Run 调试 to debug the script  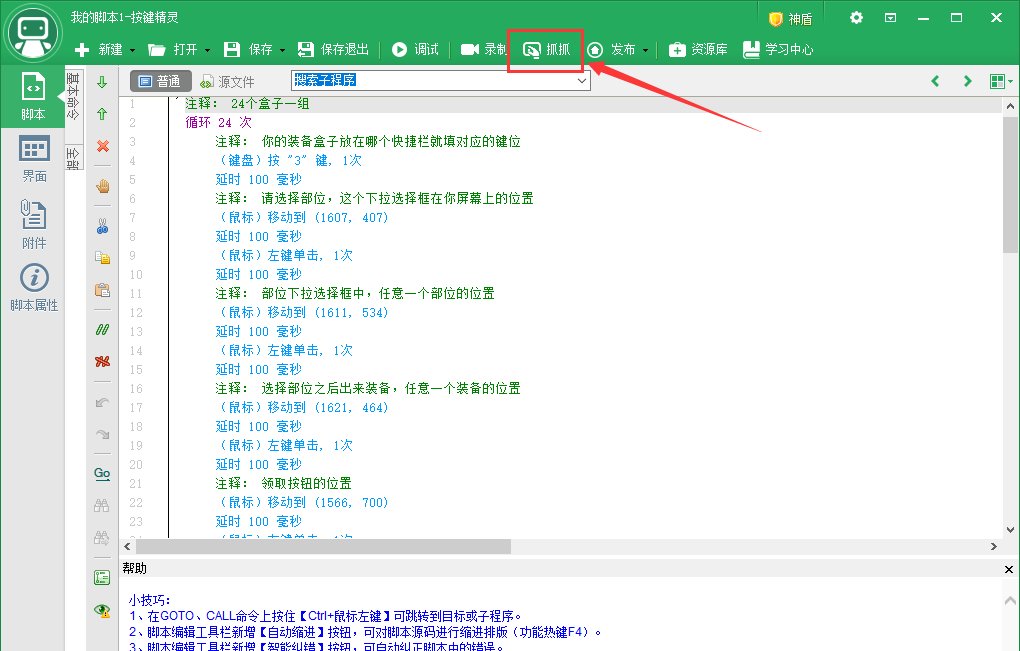coord(415,50)
